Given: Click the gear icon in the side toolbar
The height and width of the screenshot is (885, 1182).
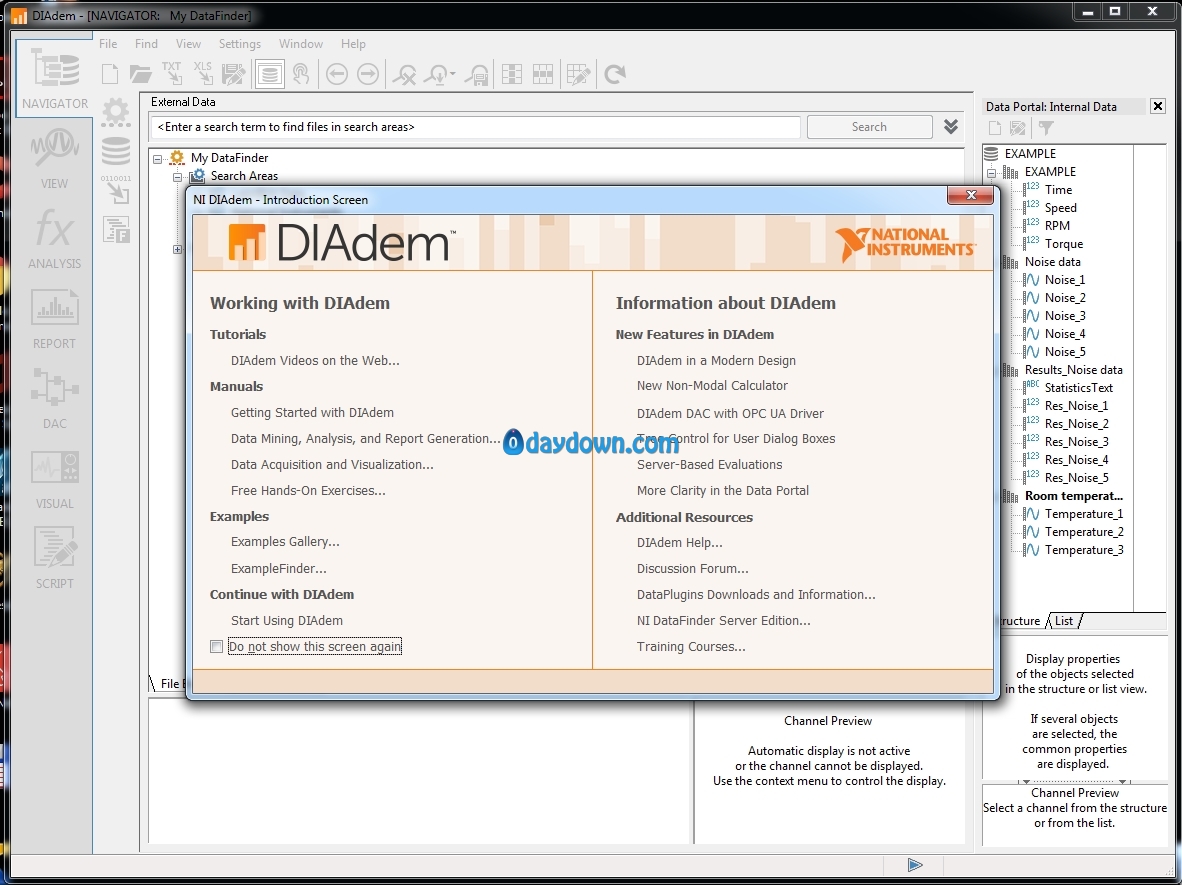Looking at the screenshot, I should 116,112.
